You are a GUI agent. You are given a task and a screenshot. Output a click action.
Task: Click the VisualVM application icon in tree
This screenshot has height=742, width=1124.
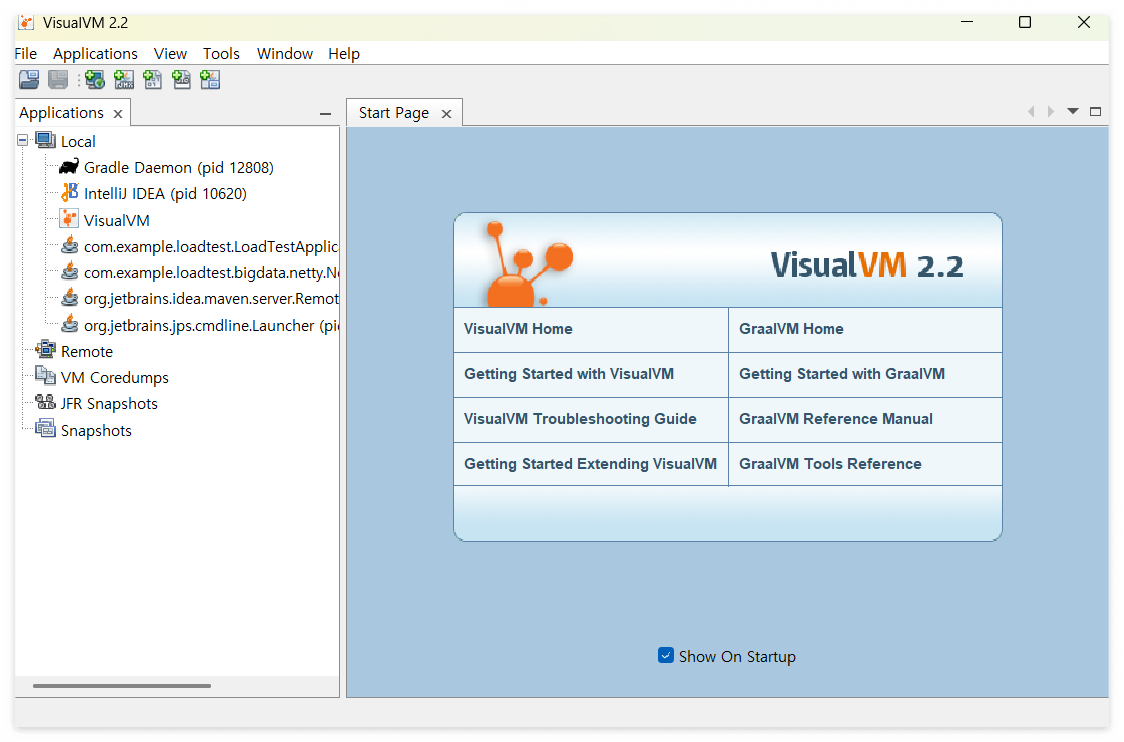click(x=70, y=219)
